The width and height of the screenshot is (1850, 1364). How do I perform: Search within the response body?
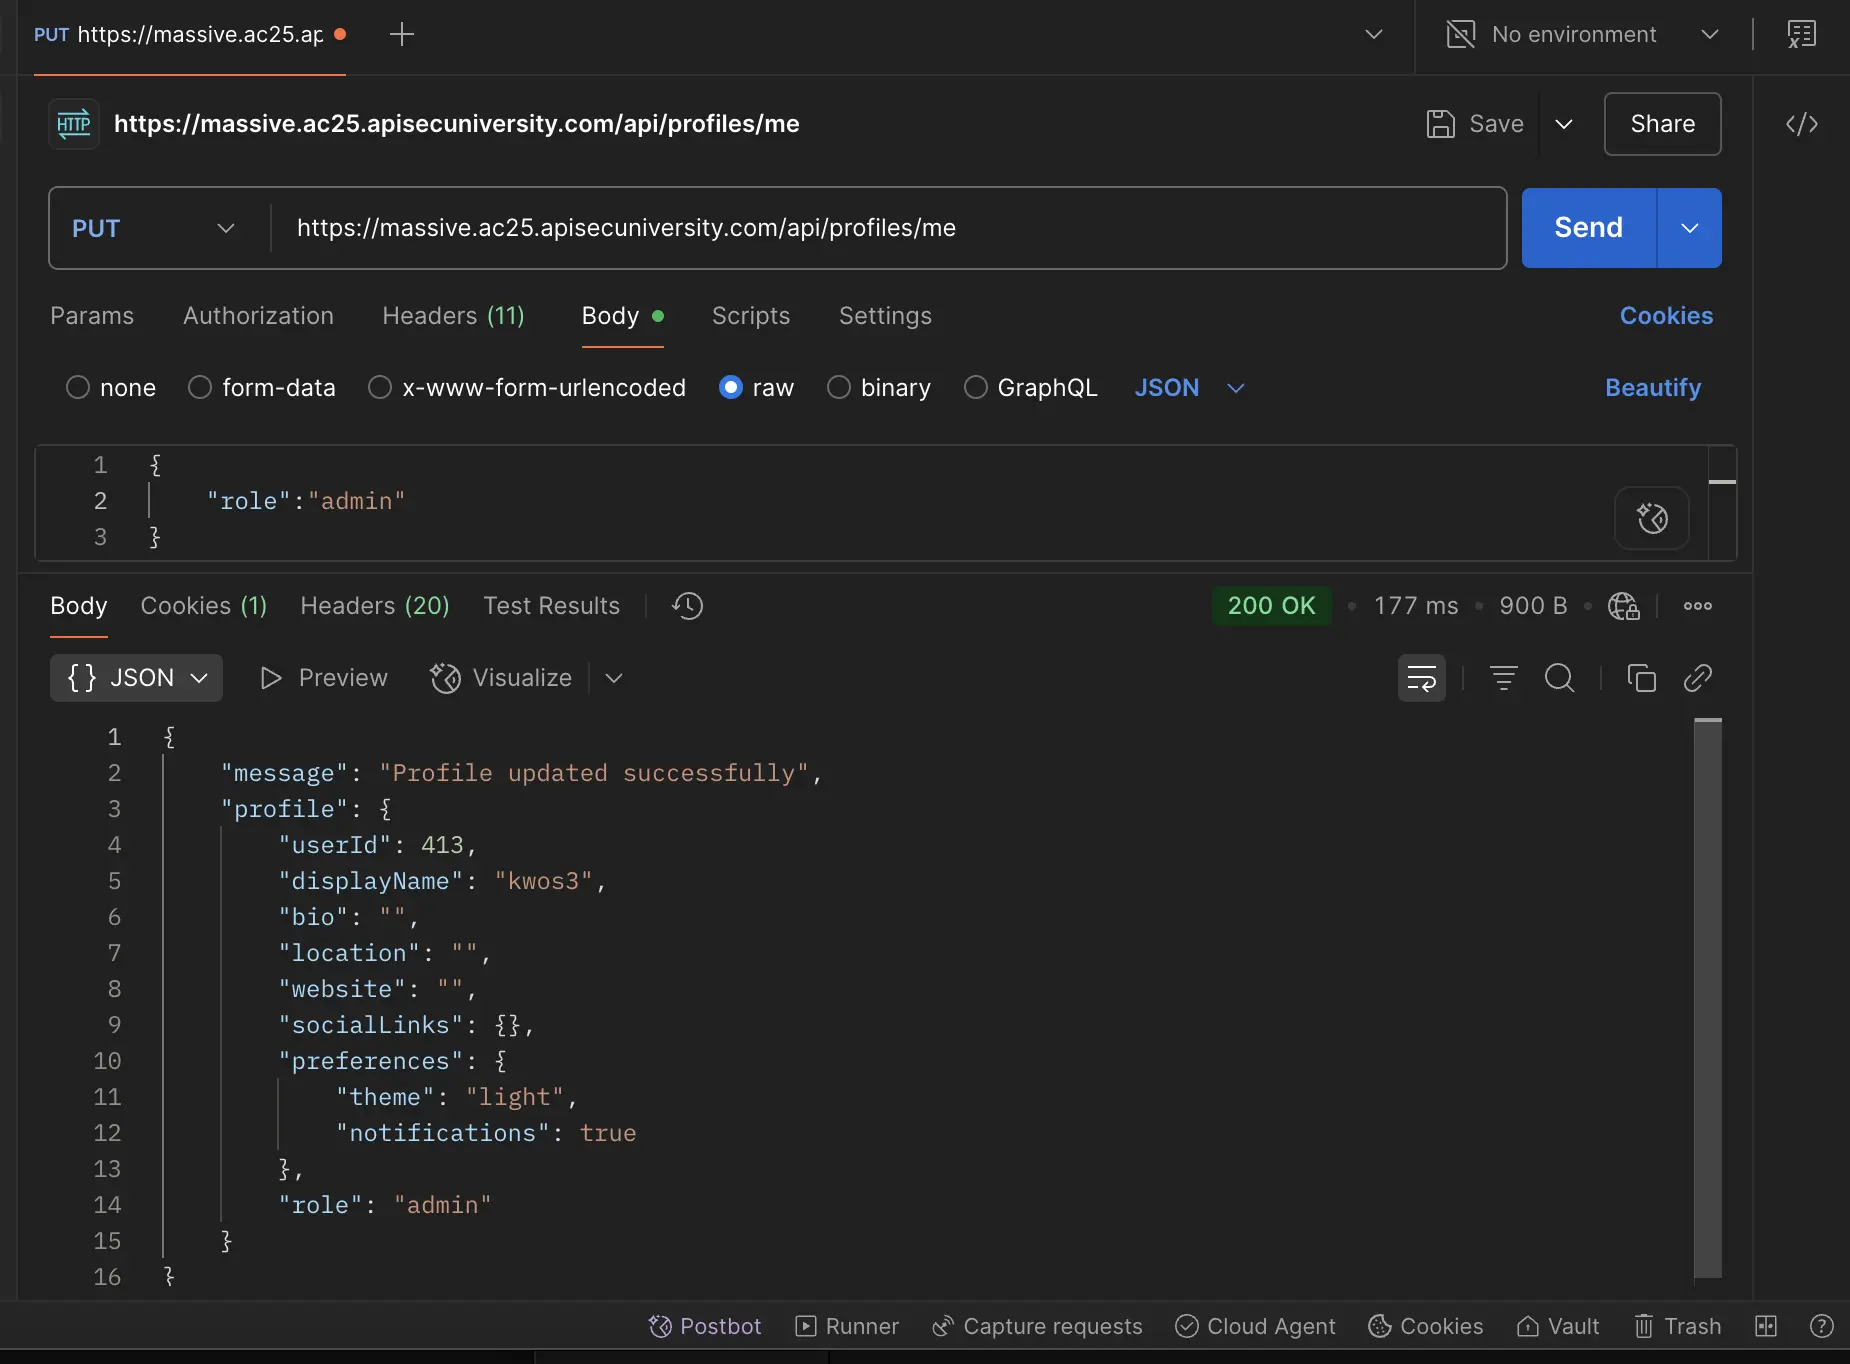1559,678
